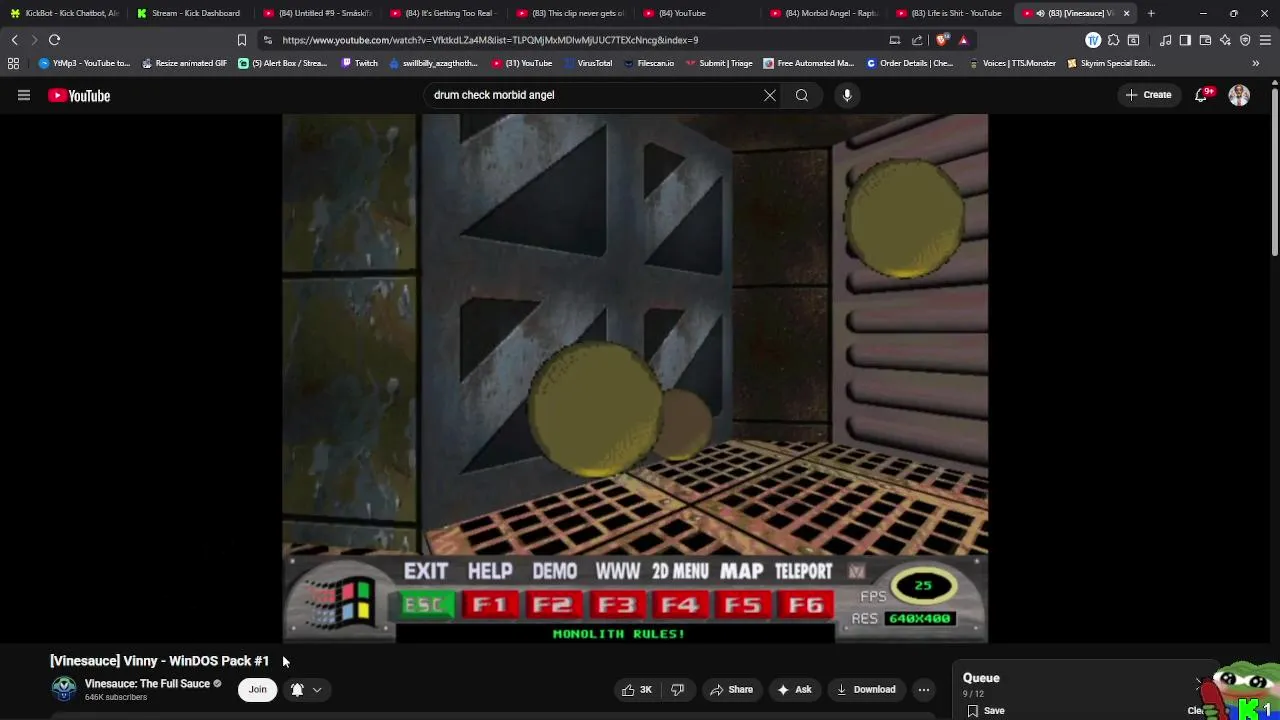
Task: Open the browser apps grid icon
Action: coord(13,63)
